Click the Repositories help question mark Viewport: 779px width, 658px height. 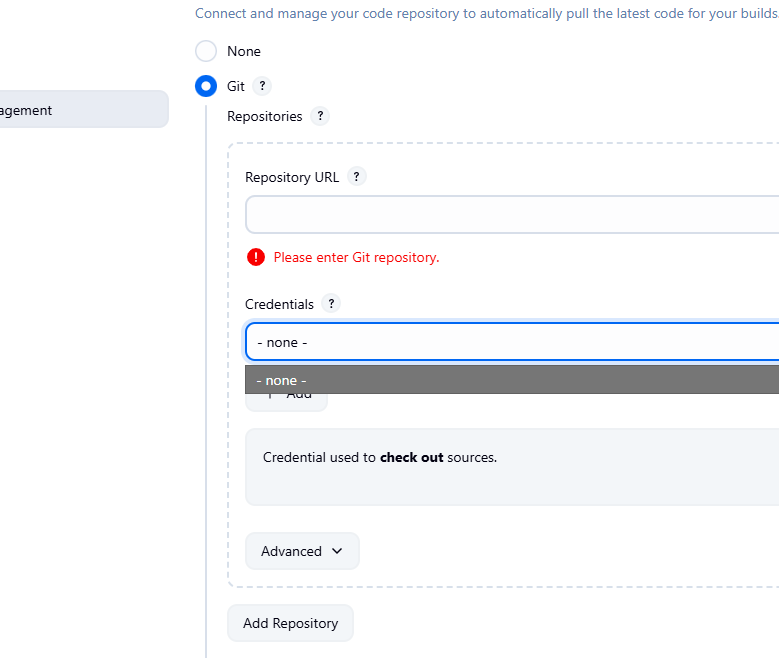click(320, 116)
